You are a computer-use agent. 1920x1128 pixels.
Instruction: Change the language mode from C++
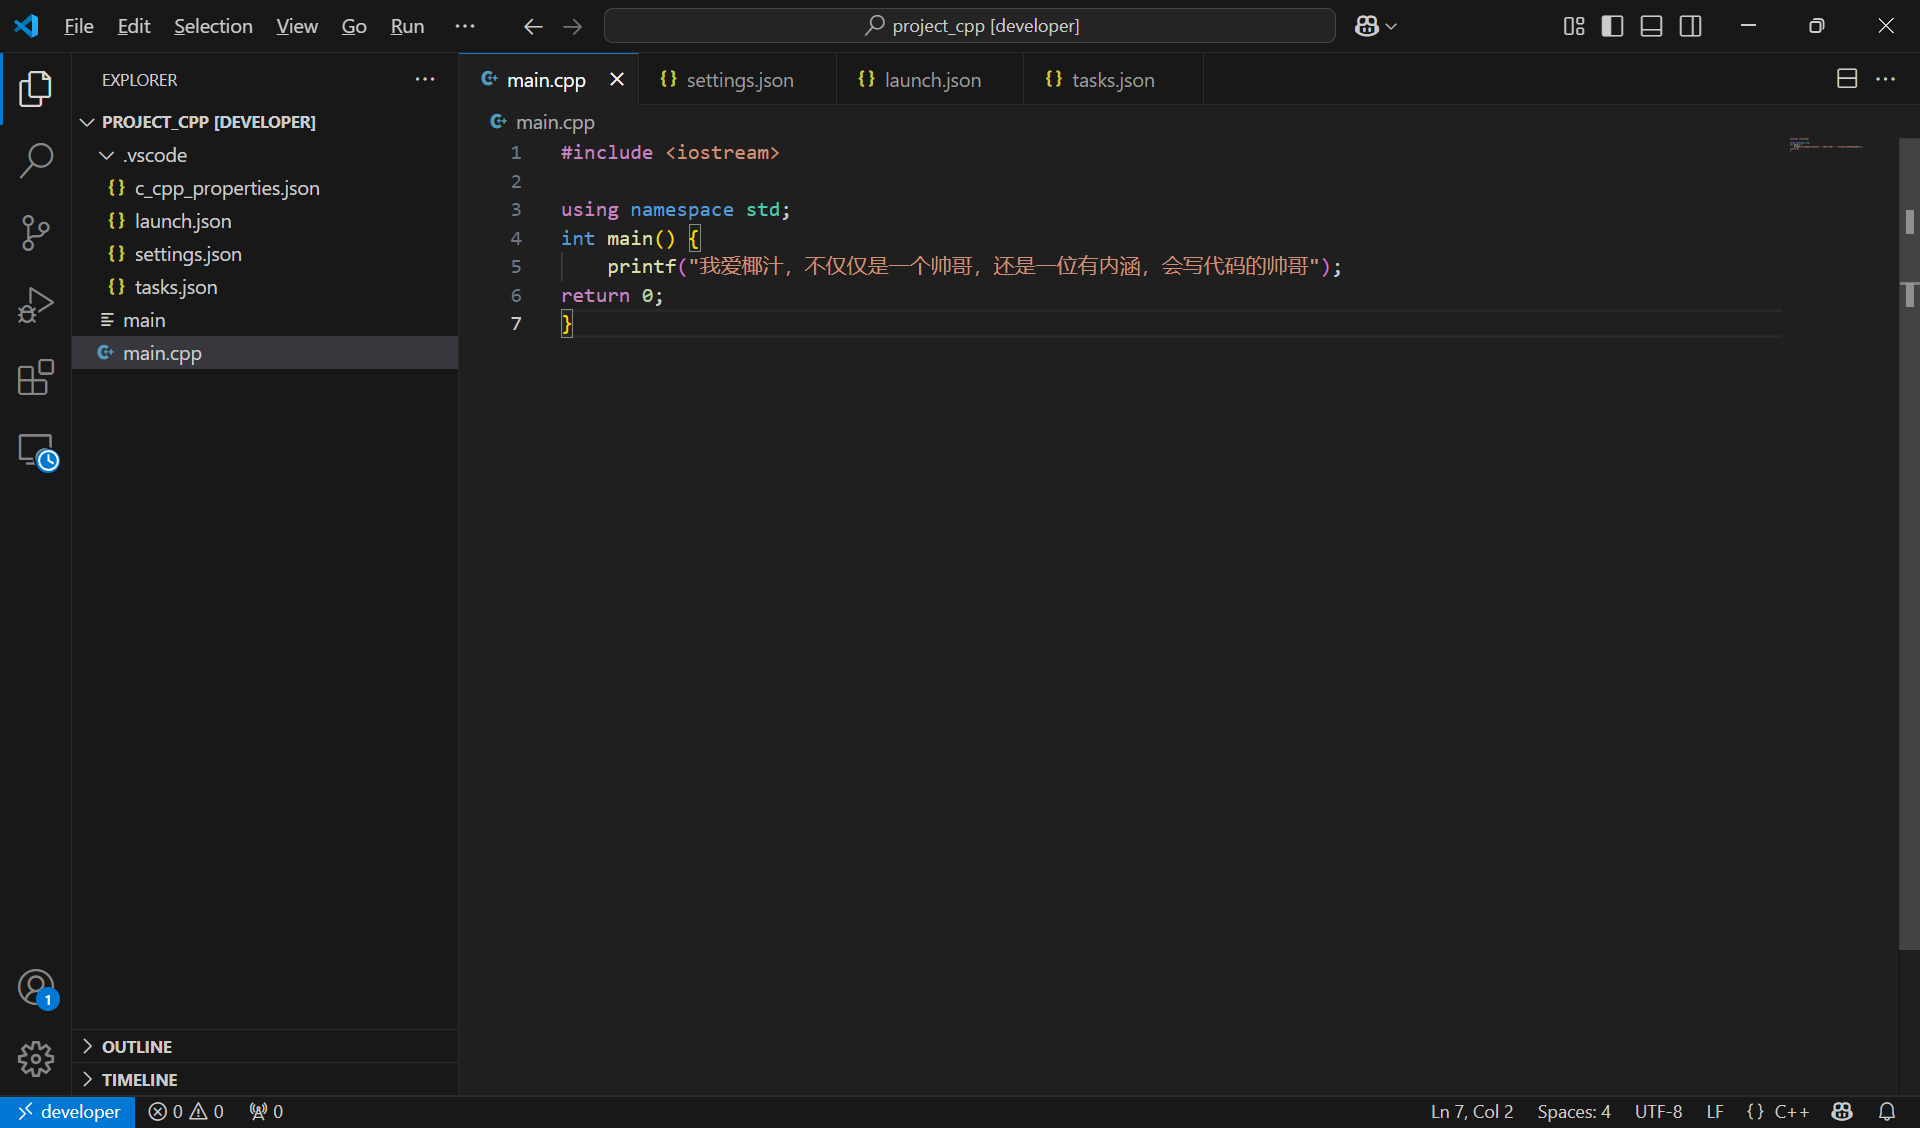tap(1791, 1111)
